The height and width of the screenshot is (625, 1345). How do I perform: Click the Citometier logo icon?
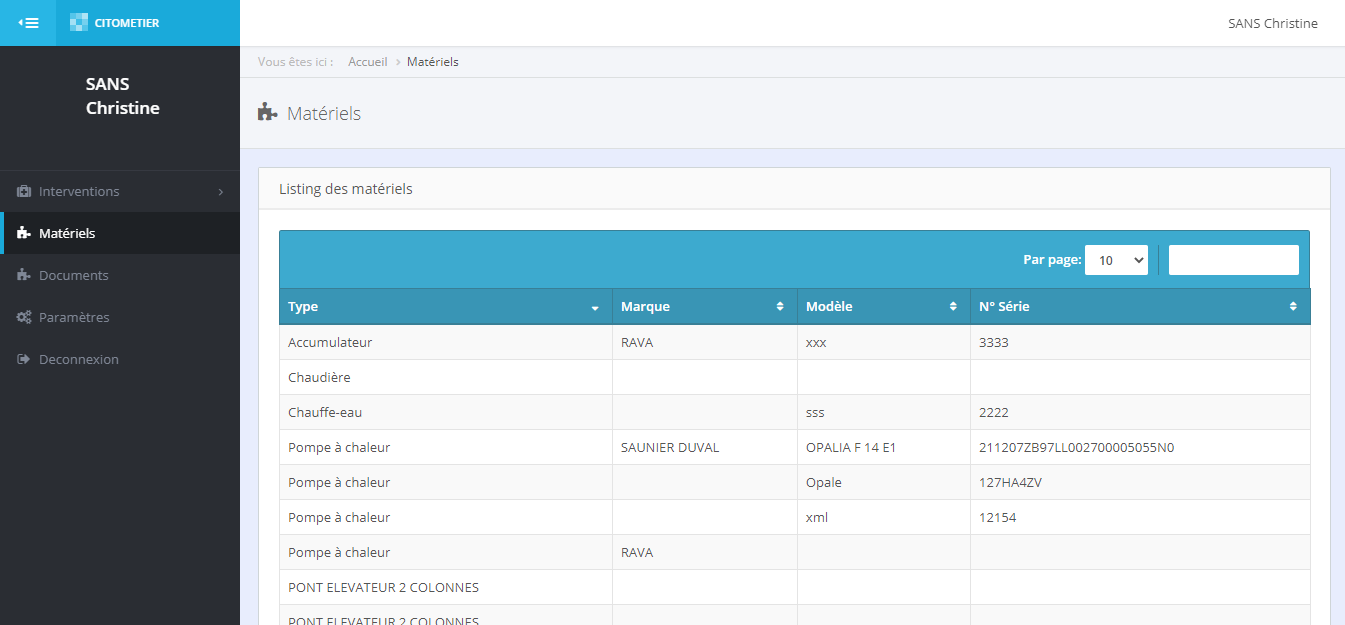(x=79, y=23)
